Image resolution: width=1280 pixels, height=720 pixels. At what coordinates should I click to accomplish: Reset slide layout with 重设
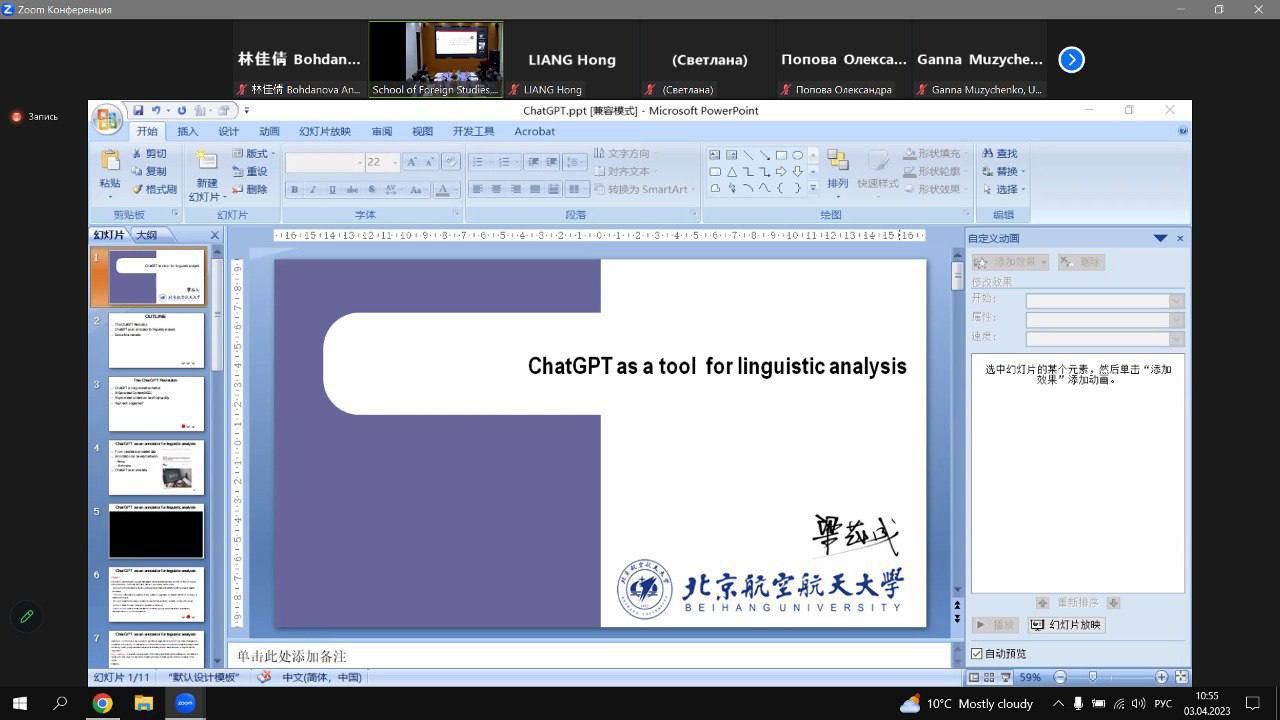(250, 171)
